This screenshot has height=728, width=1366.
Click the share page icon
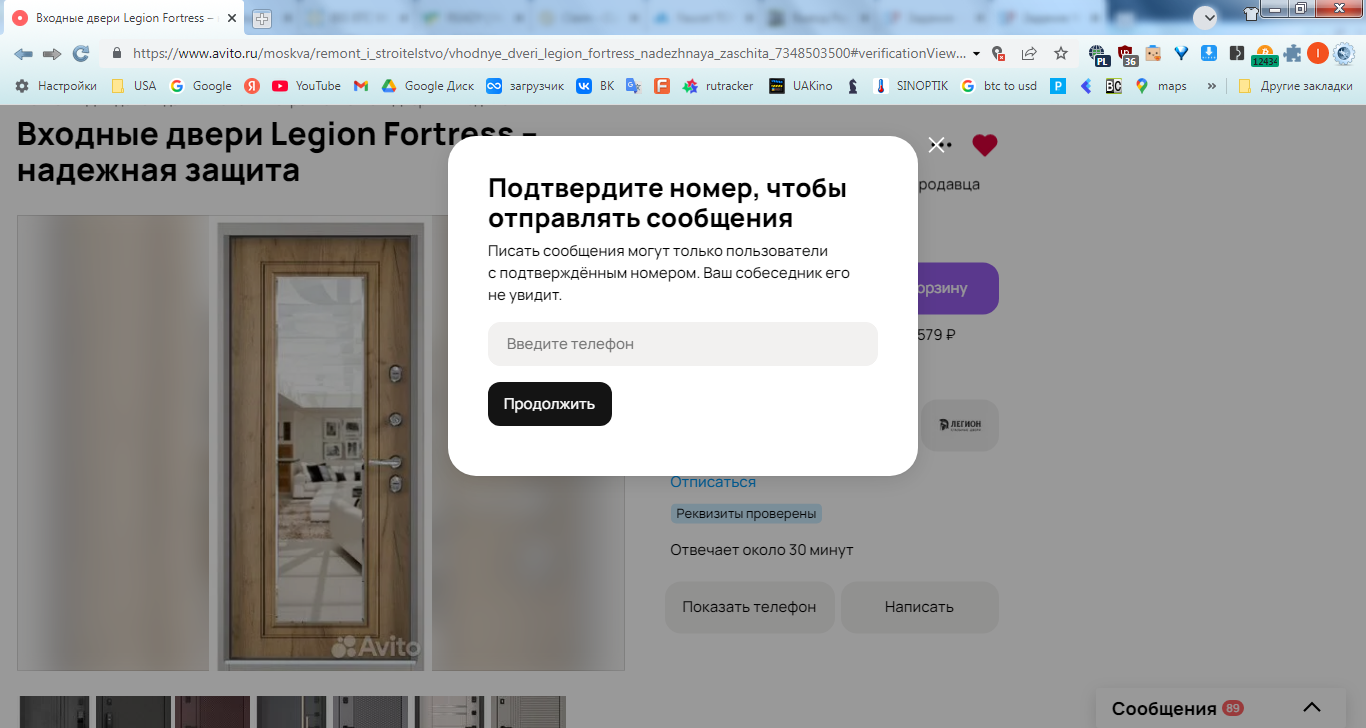[x=1029, y=54]
